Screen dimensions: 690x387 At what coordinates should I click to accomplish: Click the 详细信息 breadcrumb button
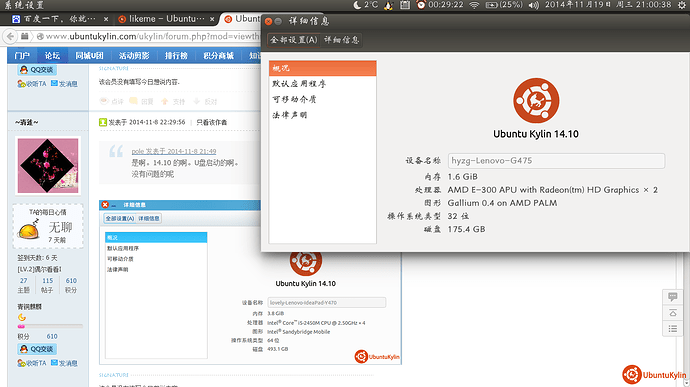pos(341,40)
